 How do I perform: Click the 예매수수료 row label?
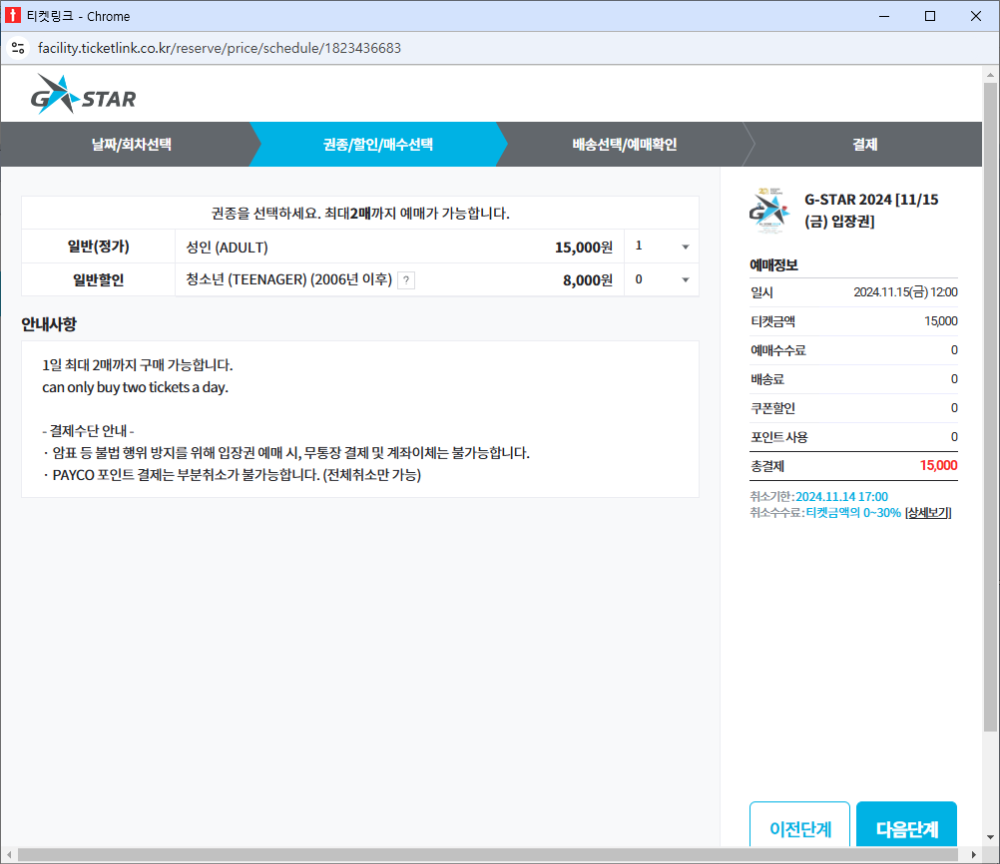pyautogui.click(x=778, y=350)
